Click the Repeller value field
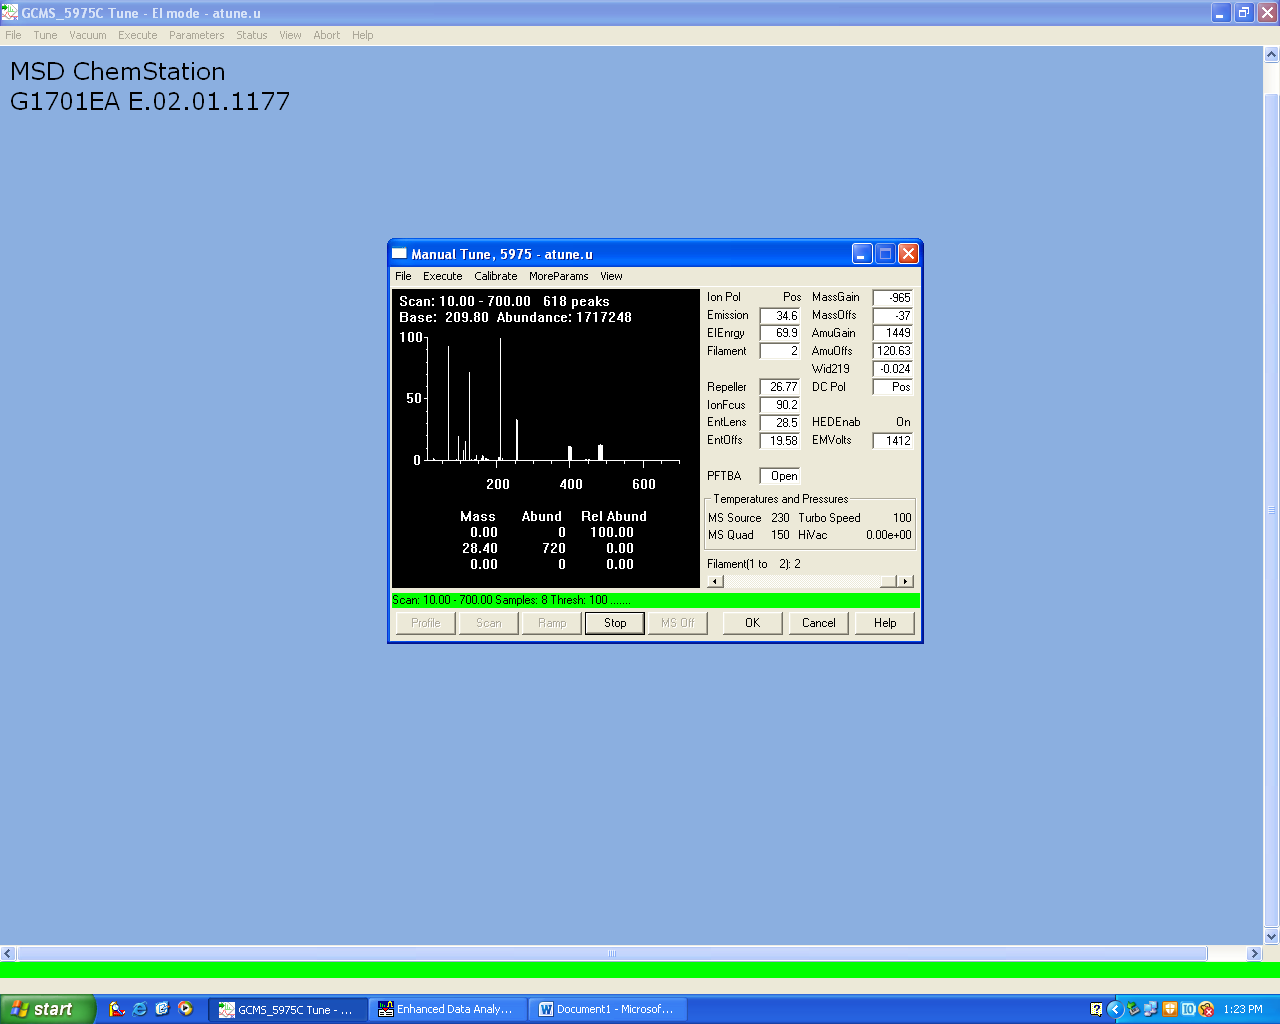The height and width of the screenshot is (1024, 1280). tap(780, 388)
